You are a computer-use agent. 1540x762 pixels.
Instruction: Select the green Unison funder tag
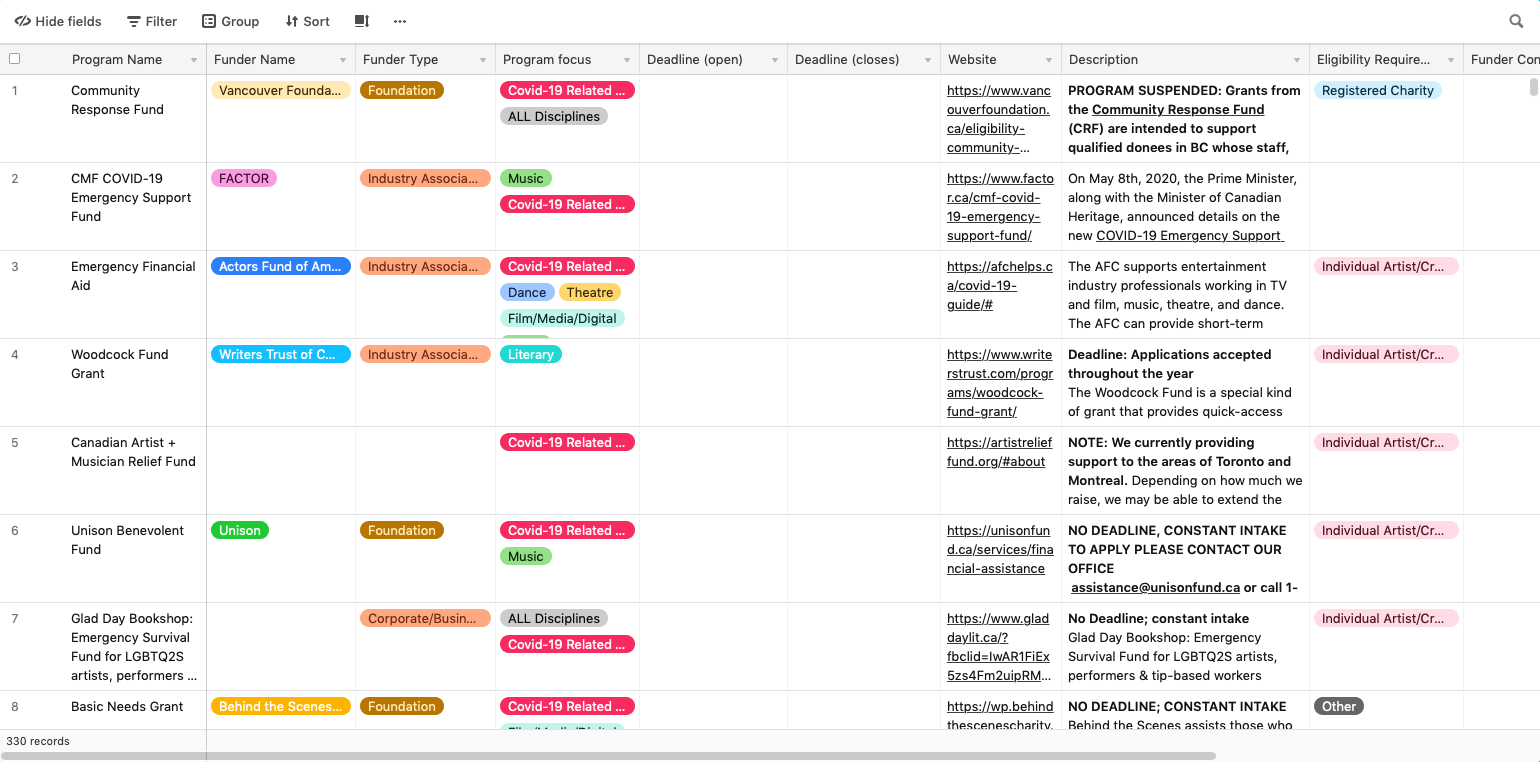[240, 530]
